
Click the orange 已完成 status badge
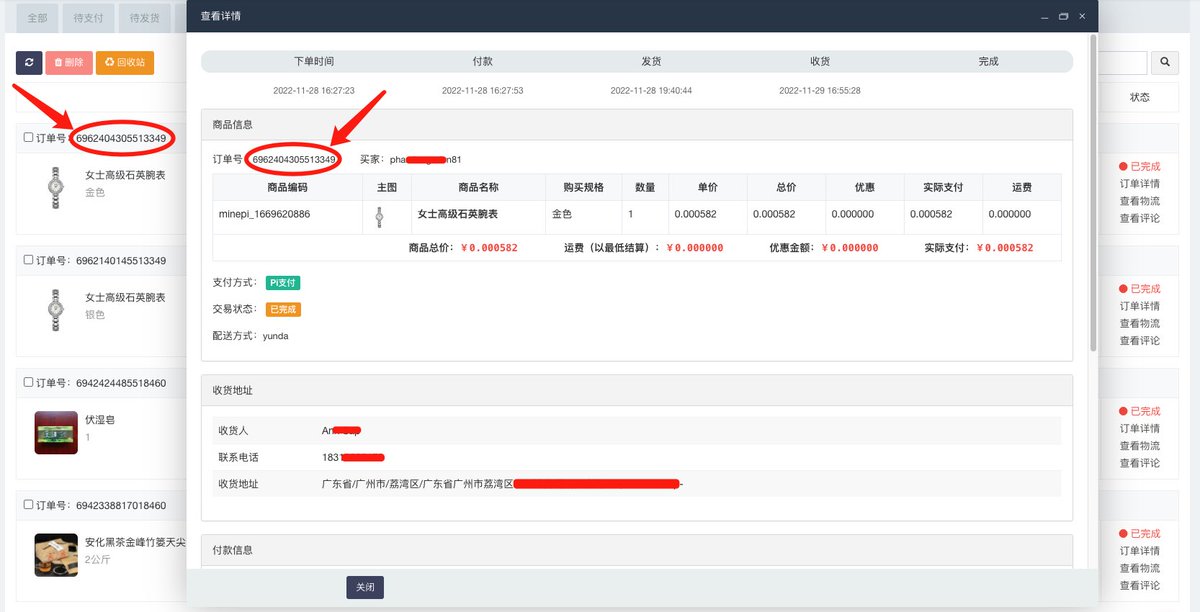[283, 309]
